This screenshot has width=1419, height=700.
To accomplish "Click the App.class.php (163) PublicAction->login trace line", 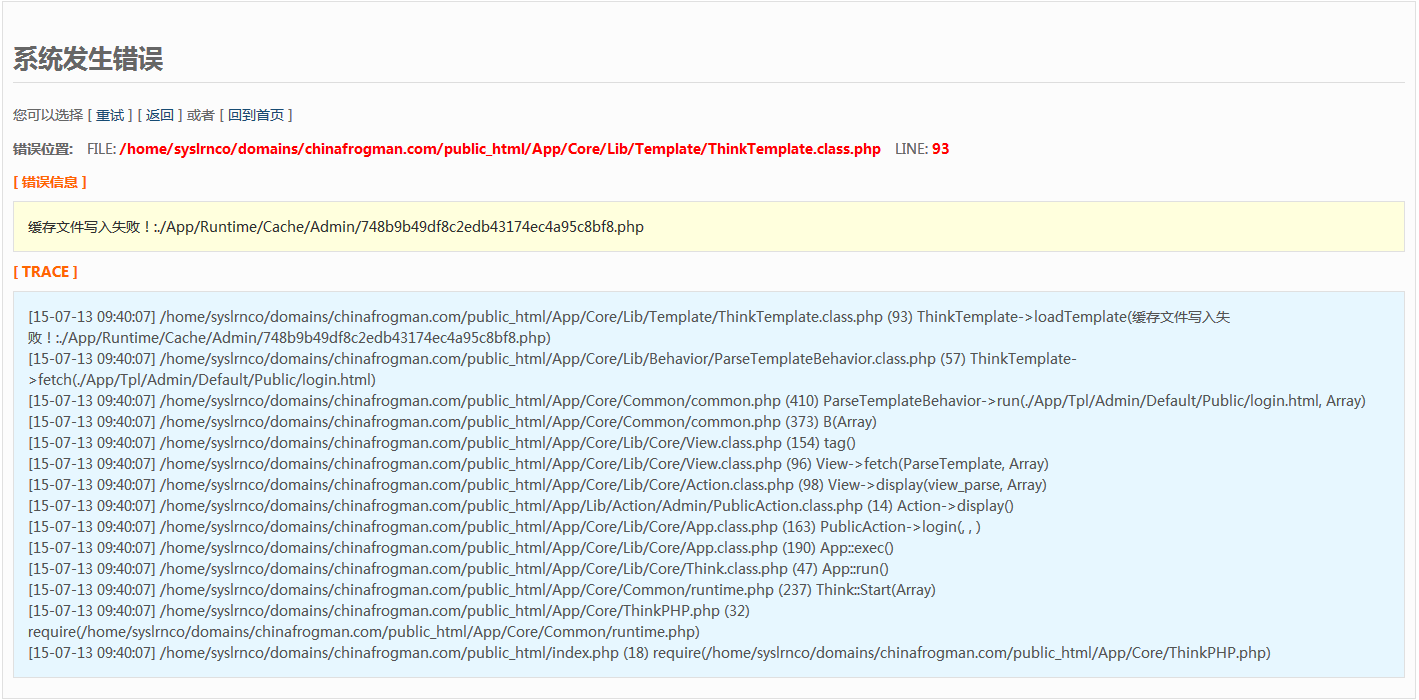I will click(504, 527).
